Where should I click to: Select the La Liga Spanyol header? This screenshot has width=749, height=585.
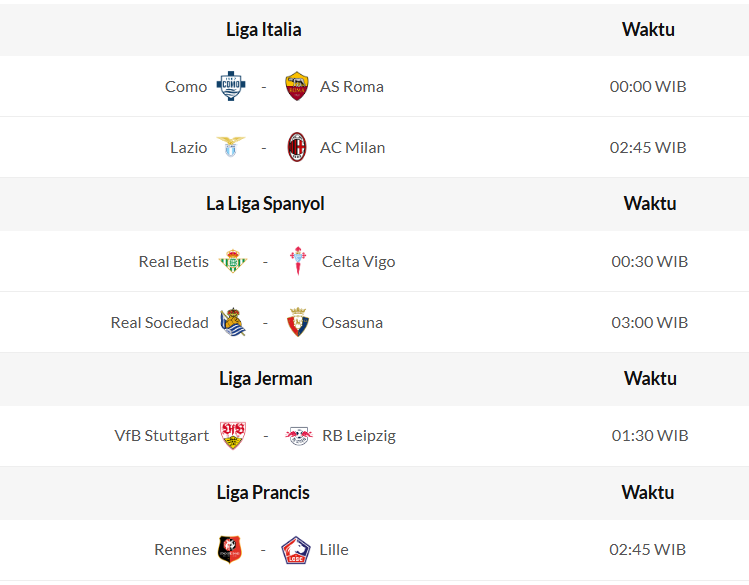[265, 203]
